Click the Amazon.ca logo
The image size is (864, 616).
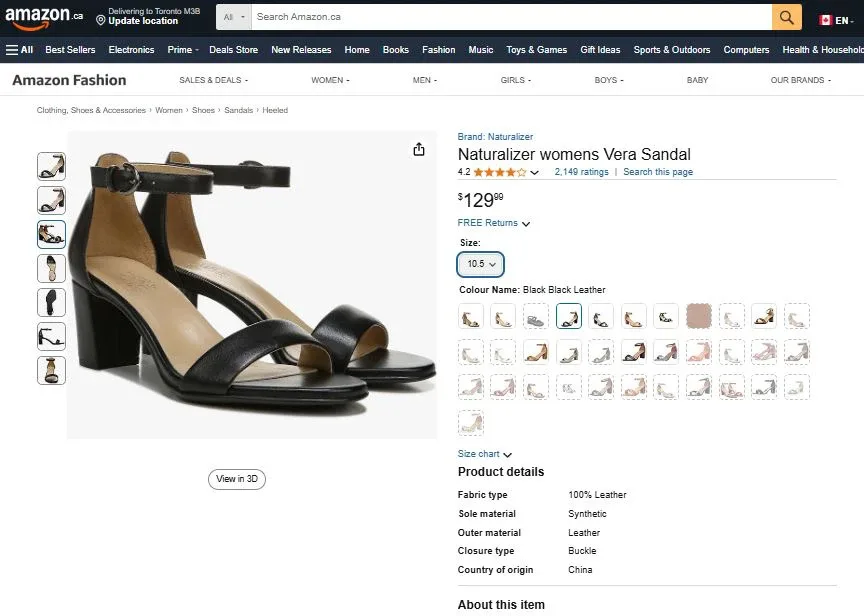click(x=43, y=17)
